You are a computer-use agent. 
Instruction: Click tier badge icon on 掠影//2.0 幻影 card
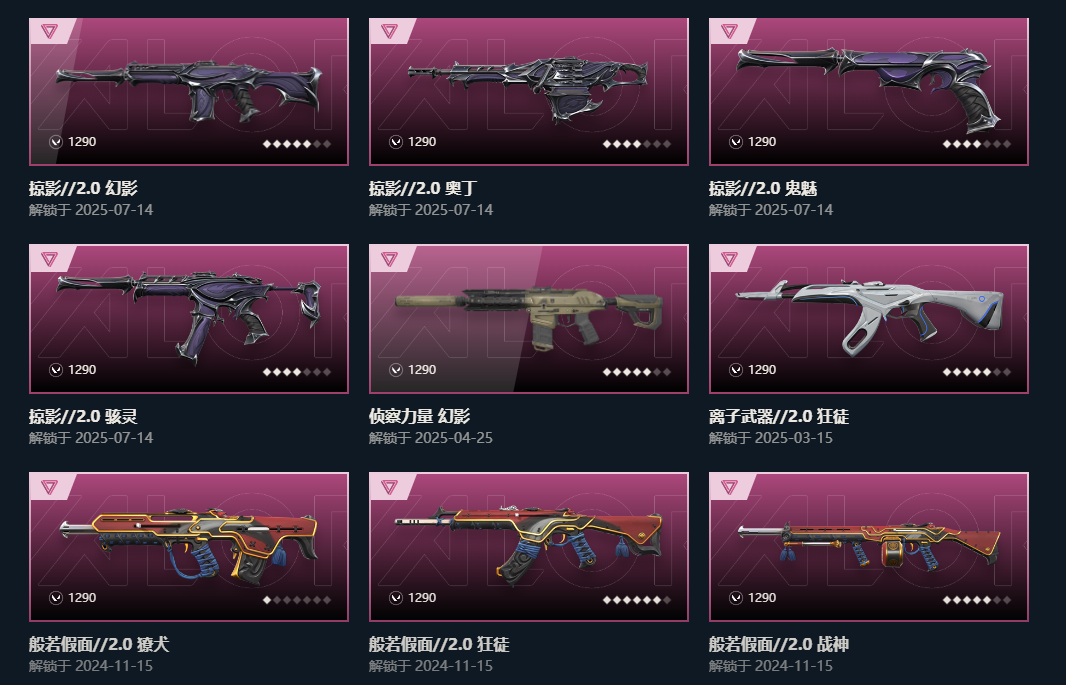[49, 31]
